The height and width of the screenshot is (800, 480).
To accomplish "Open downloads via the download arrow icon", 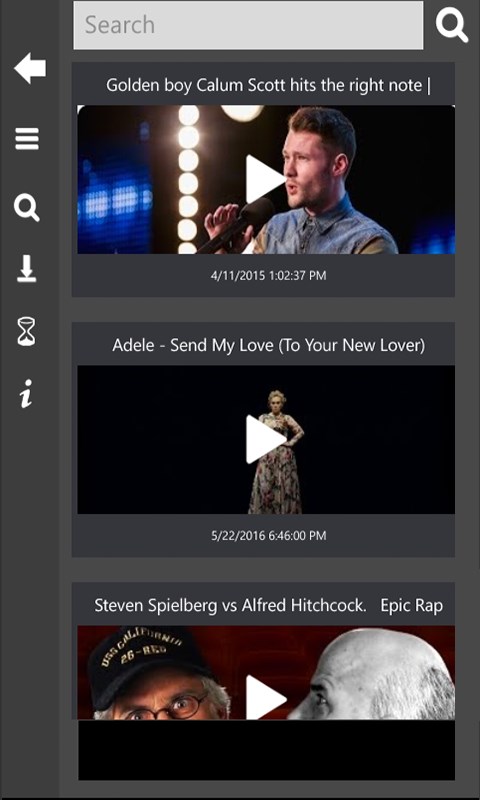I will pos(27,269).
